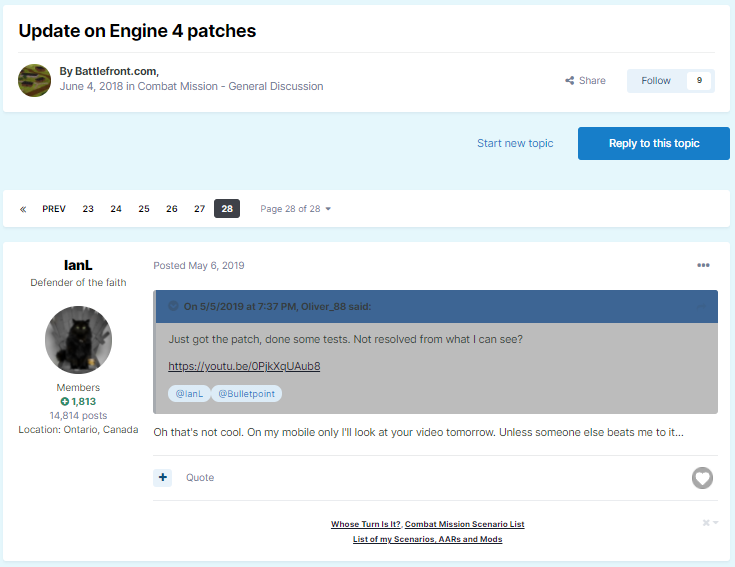
Task: Click the @Bulletpoint mention tag
Action: pos(246,394)
